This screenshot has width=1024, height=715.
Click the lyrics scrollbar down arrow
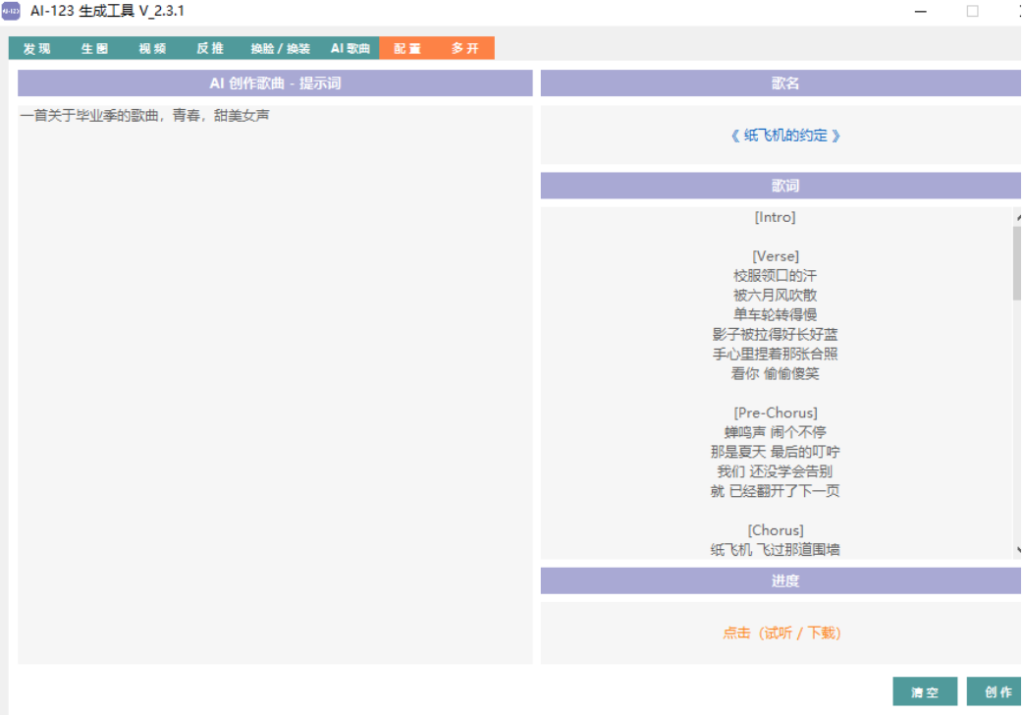click(1017, 550)
